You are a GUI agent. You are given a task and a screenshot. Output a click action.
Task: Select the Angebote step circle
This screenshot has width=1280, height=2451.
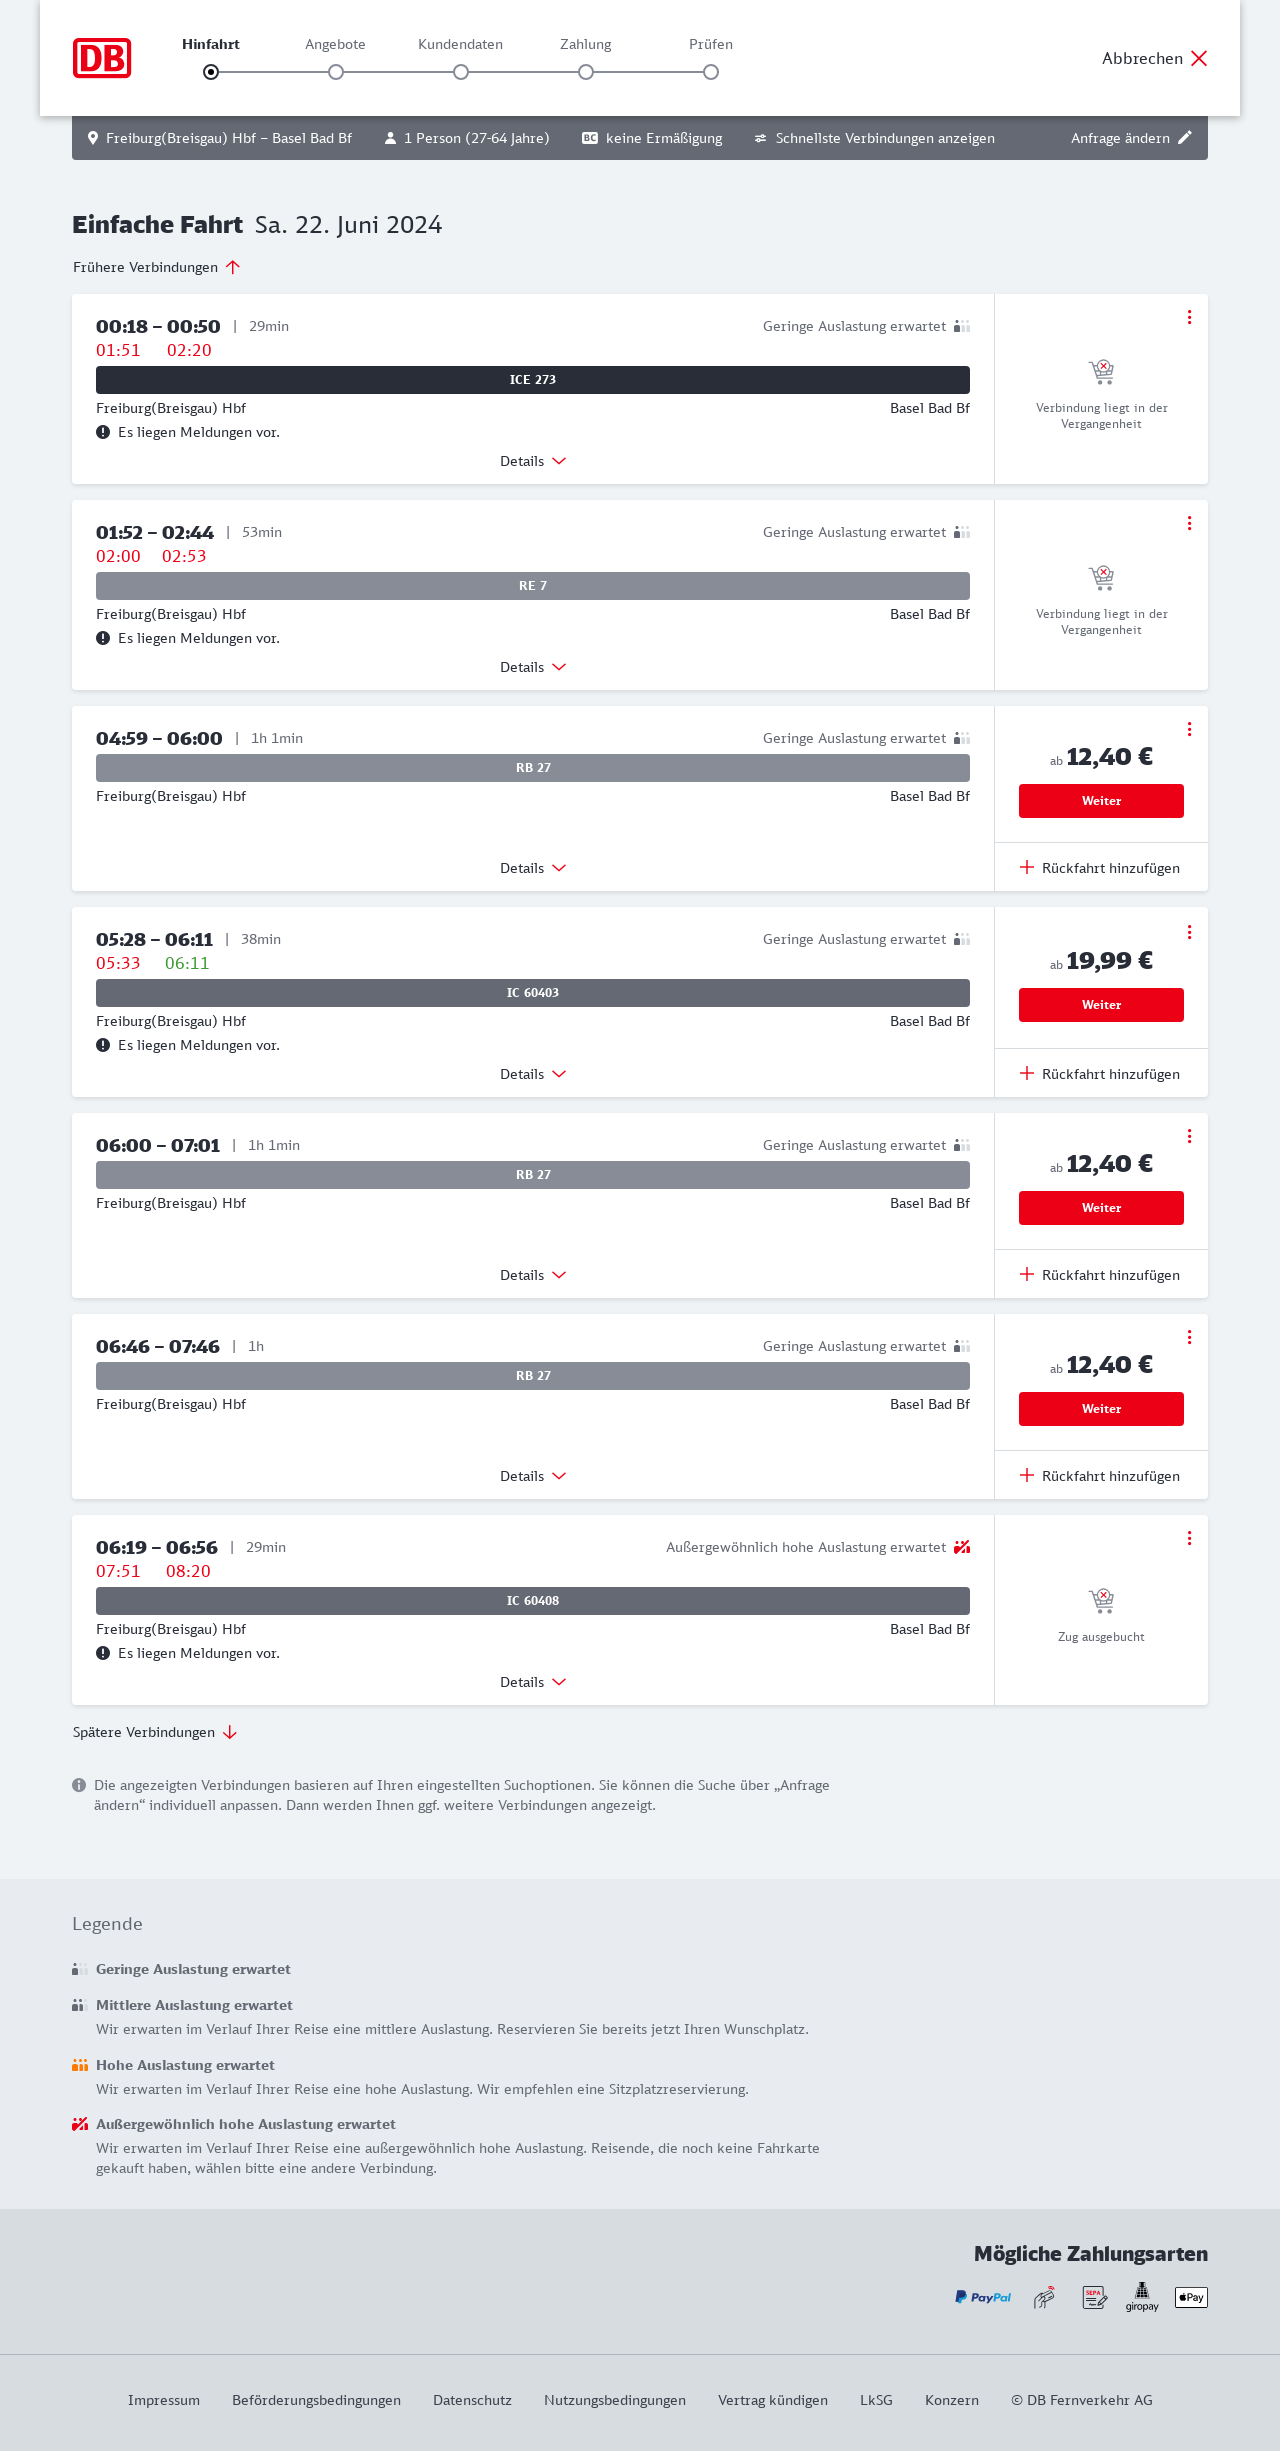pyautogui.click(x=336, y=72)
